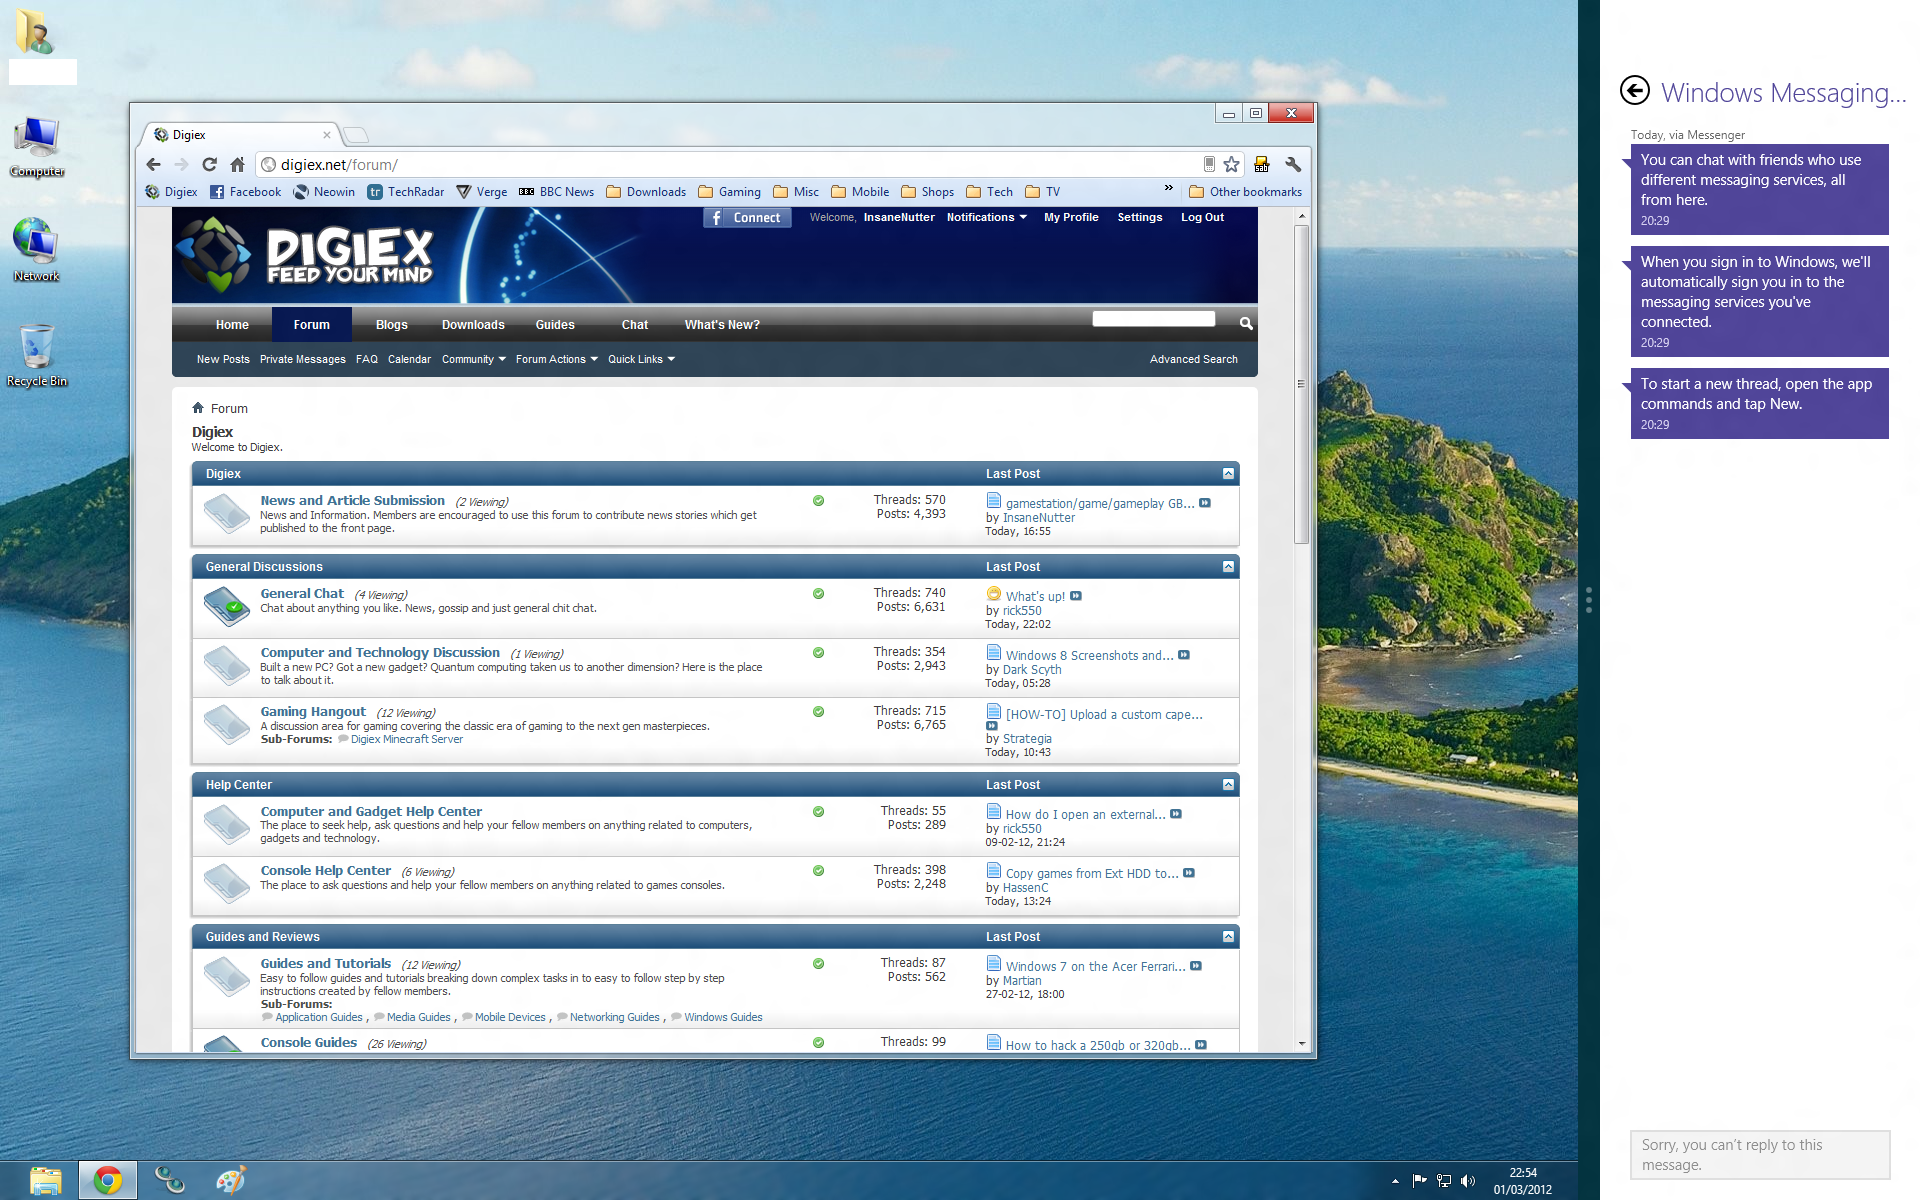Image resolution: width=1920 pixels, height=1200 pixels.
Task: Open the Chat navigation tab
Action: (x=635, y=325)
